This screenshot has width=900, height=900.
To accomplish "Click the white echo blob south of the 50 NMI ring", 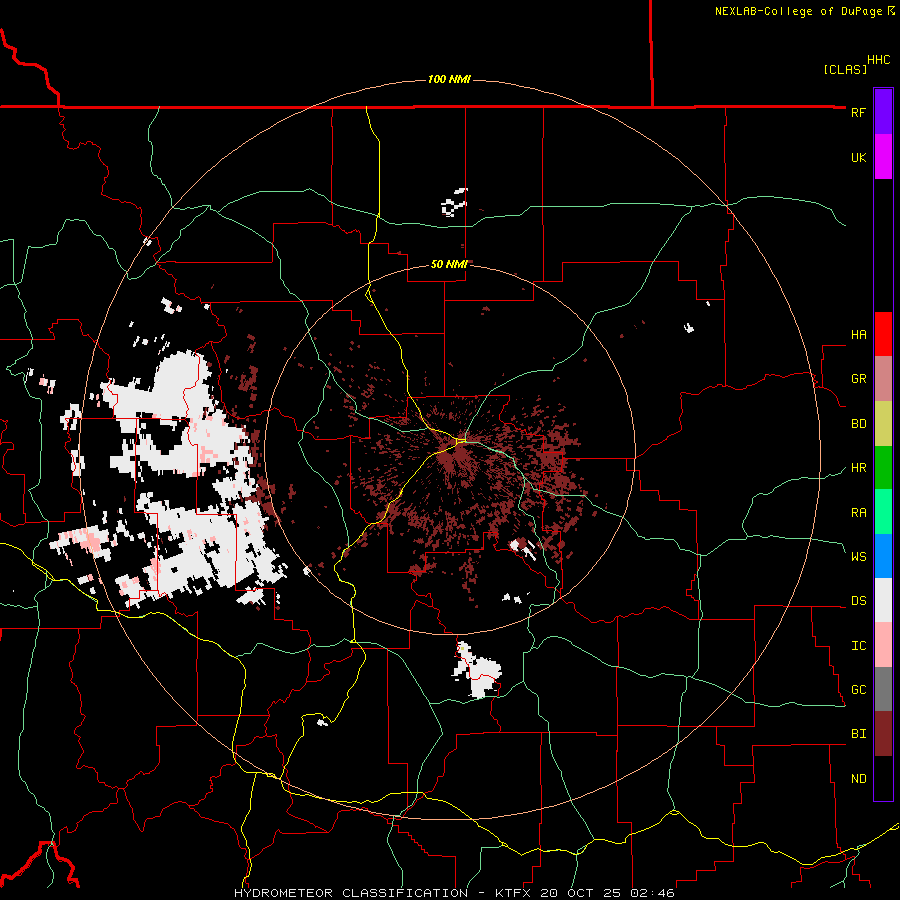I will click(477, 669).
